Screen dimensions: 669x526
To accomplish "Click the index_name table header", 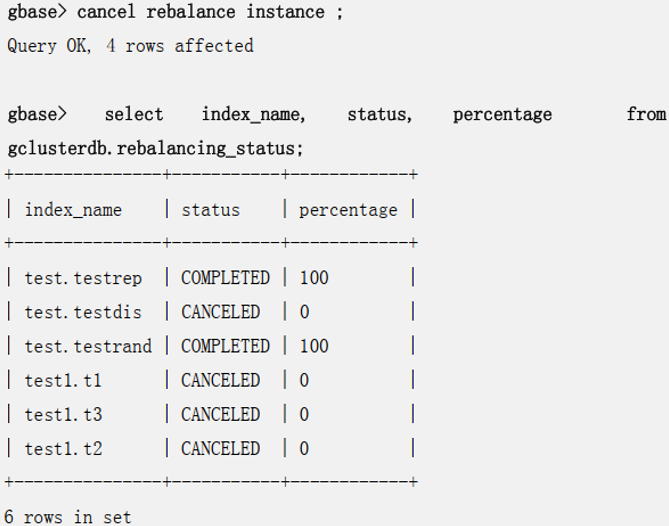I will click(73, 210).
